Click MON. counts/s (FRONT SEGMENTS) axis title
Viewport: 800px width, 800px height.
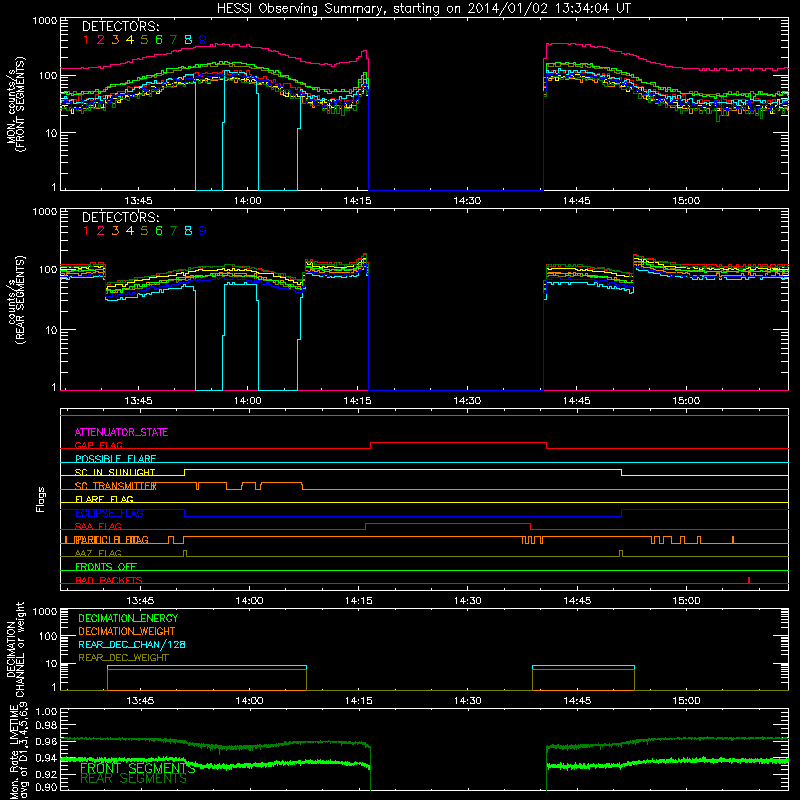[15, 104]
